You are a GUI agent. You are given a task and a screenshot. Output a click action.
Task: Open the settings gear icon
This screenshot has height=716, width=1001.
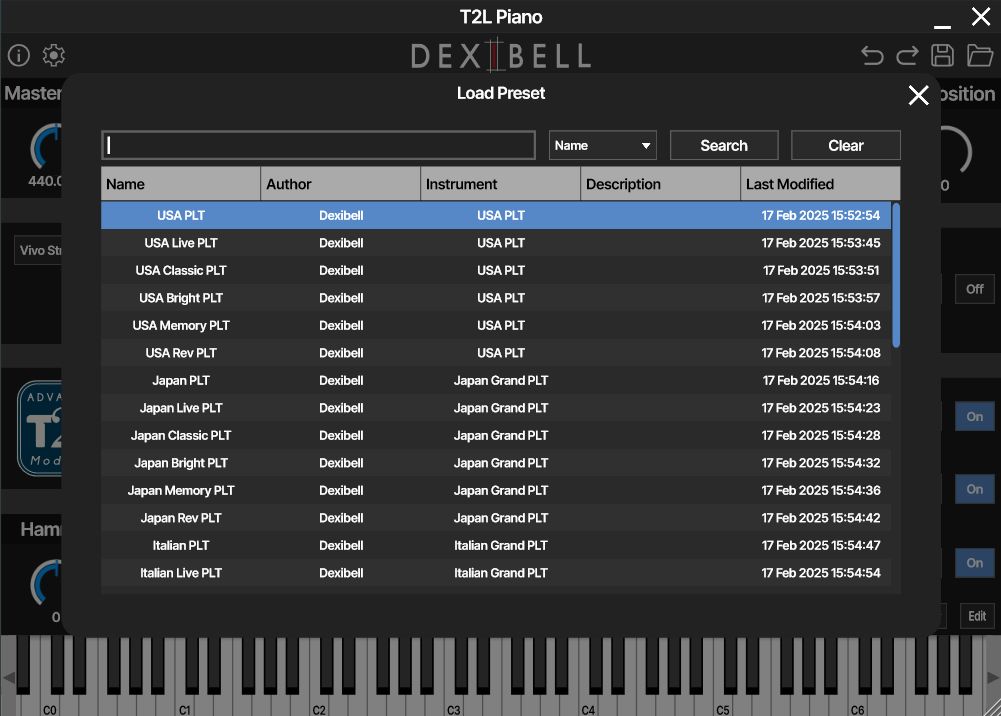[54, 56]
